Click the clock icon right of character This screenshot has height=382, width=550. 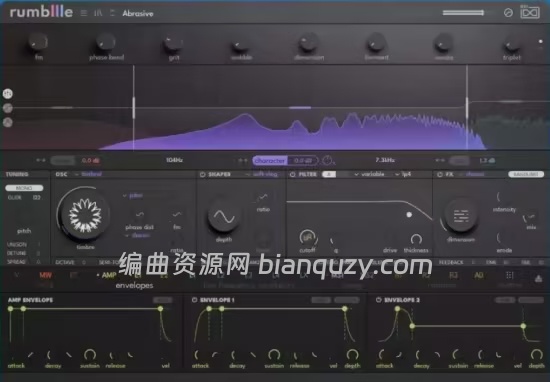click(x=328, y=160)
